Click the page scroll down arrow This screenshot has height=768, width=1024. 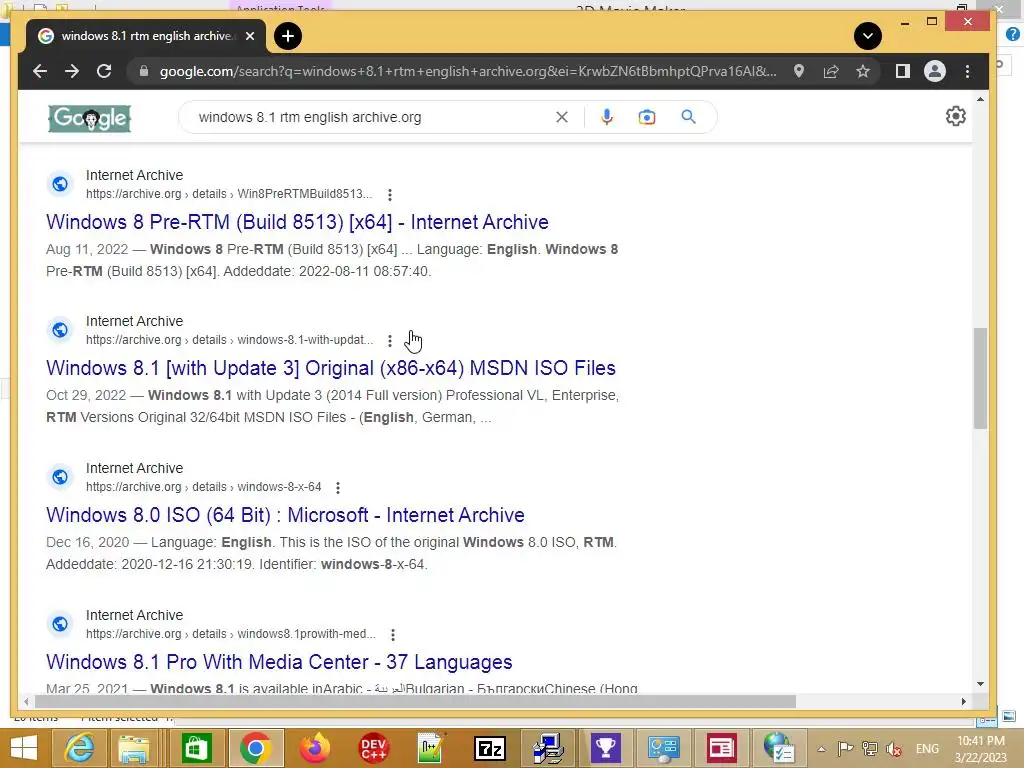point(980,684)
